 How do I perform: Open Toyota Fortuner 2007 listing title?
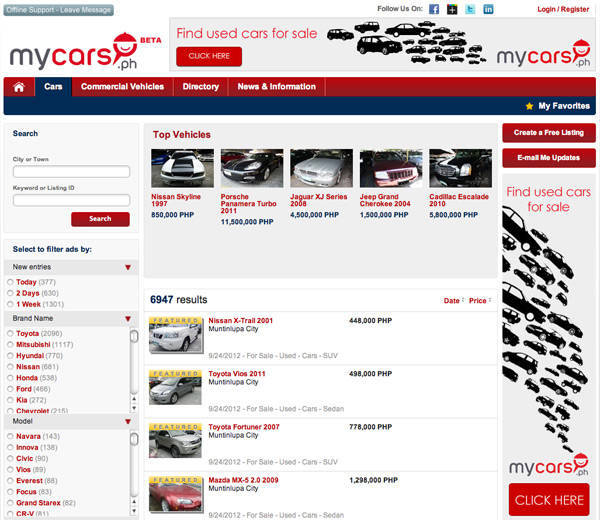pyautogui.click(x=244, y=427)
